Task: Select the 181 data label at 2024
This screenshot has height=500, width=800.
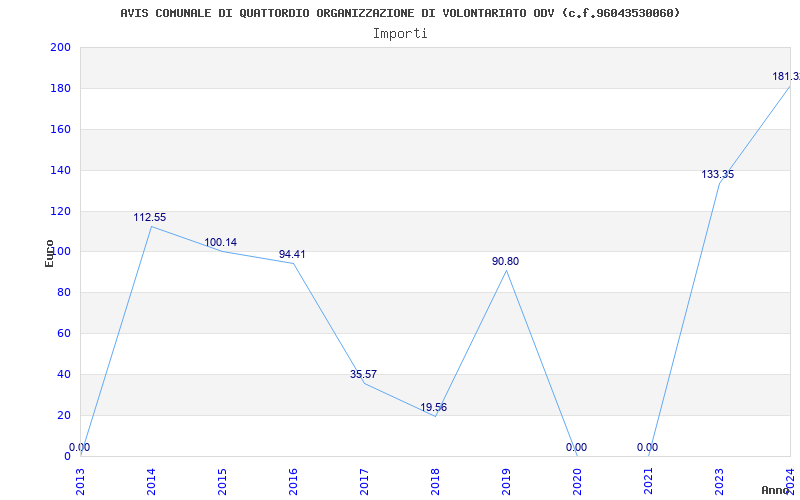Action: [x=785, y=76]
